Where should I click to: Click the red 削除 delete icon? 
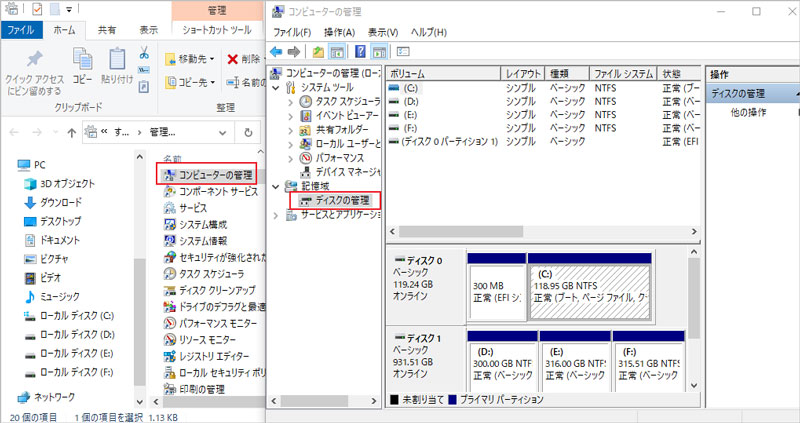233,59
